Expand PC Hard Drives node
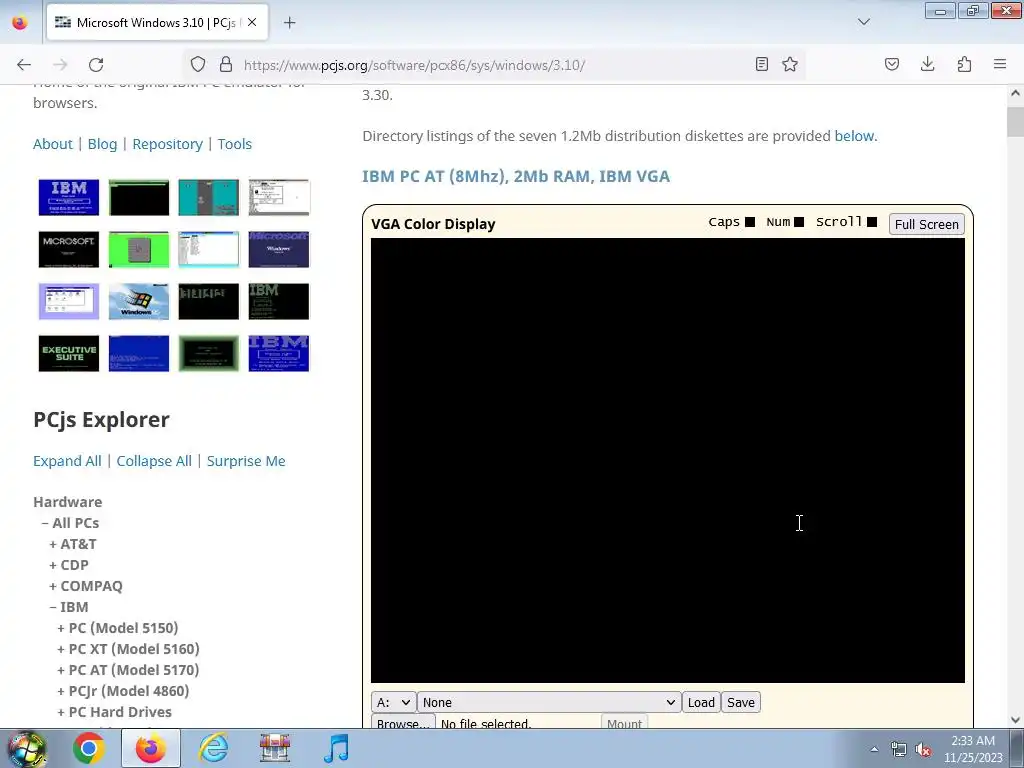 115,712
